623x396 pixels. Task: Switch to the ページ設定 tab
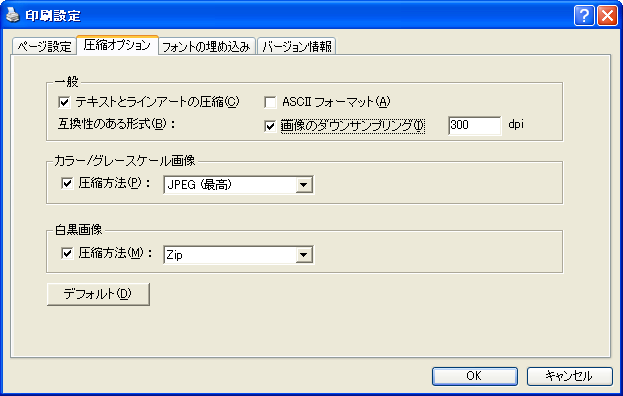(x=44, y=46)
